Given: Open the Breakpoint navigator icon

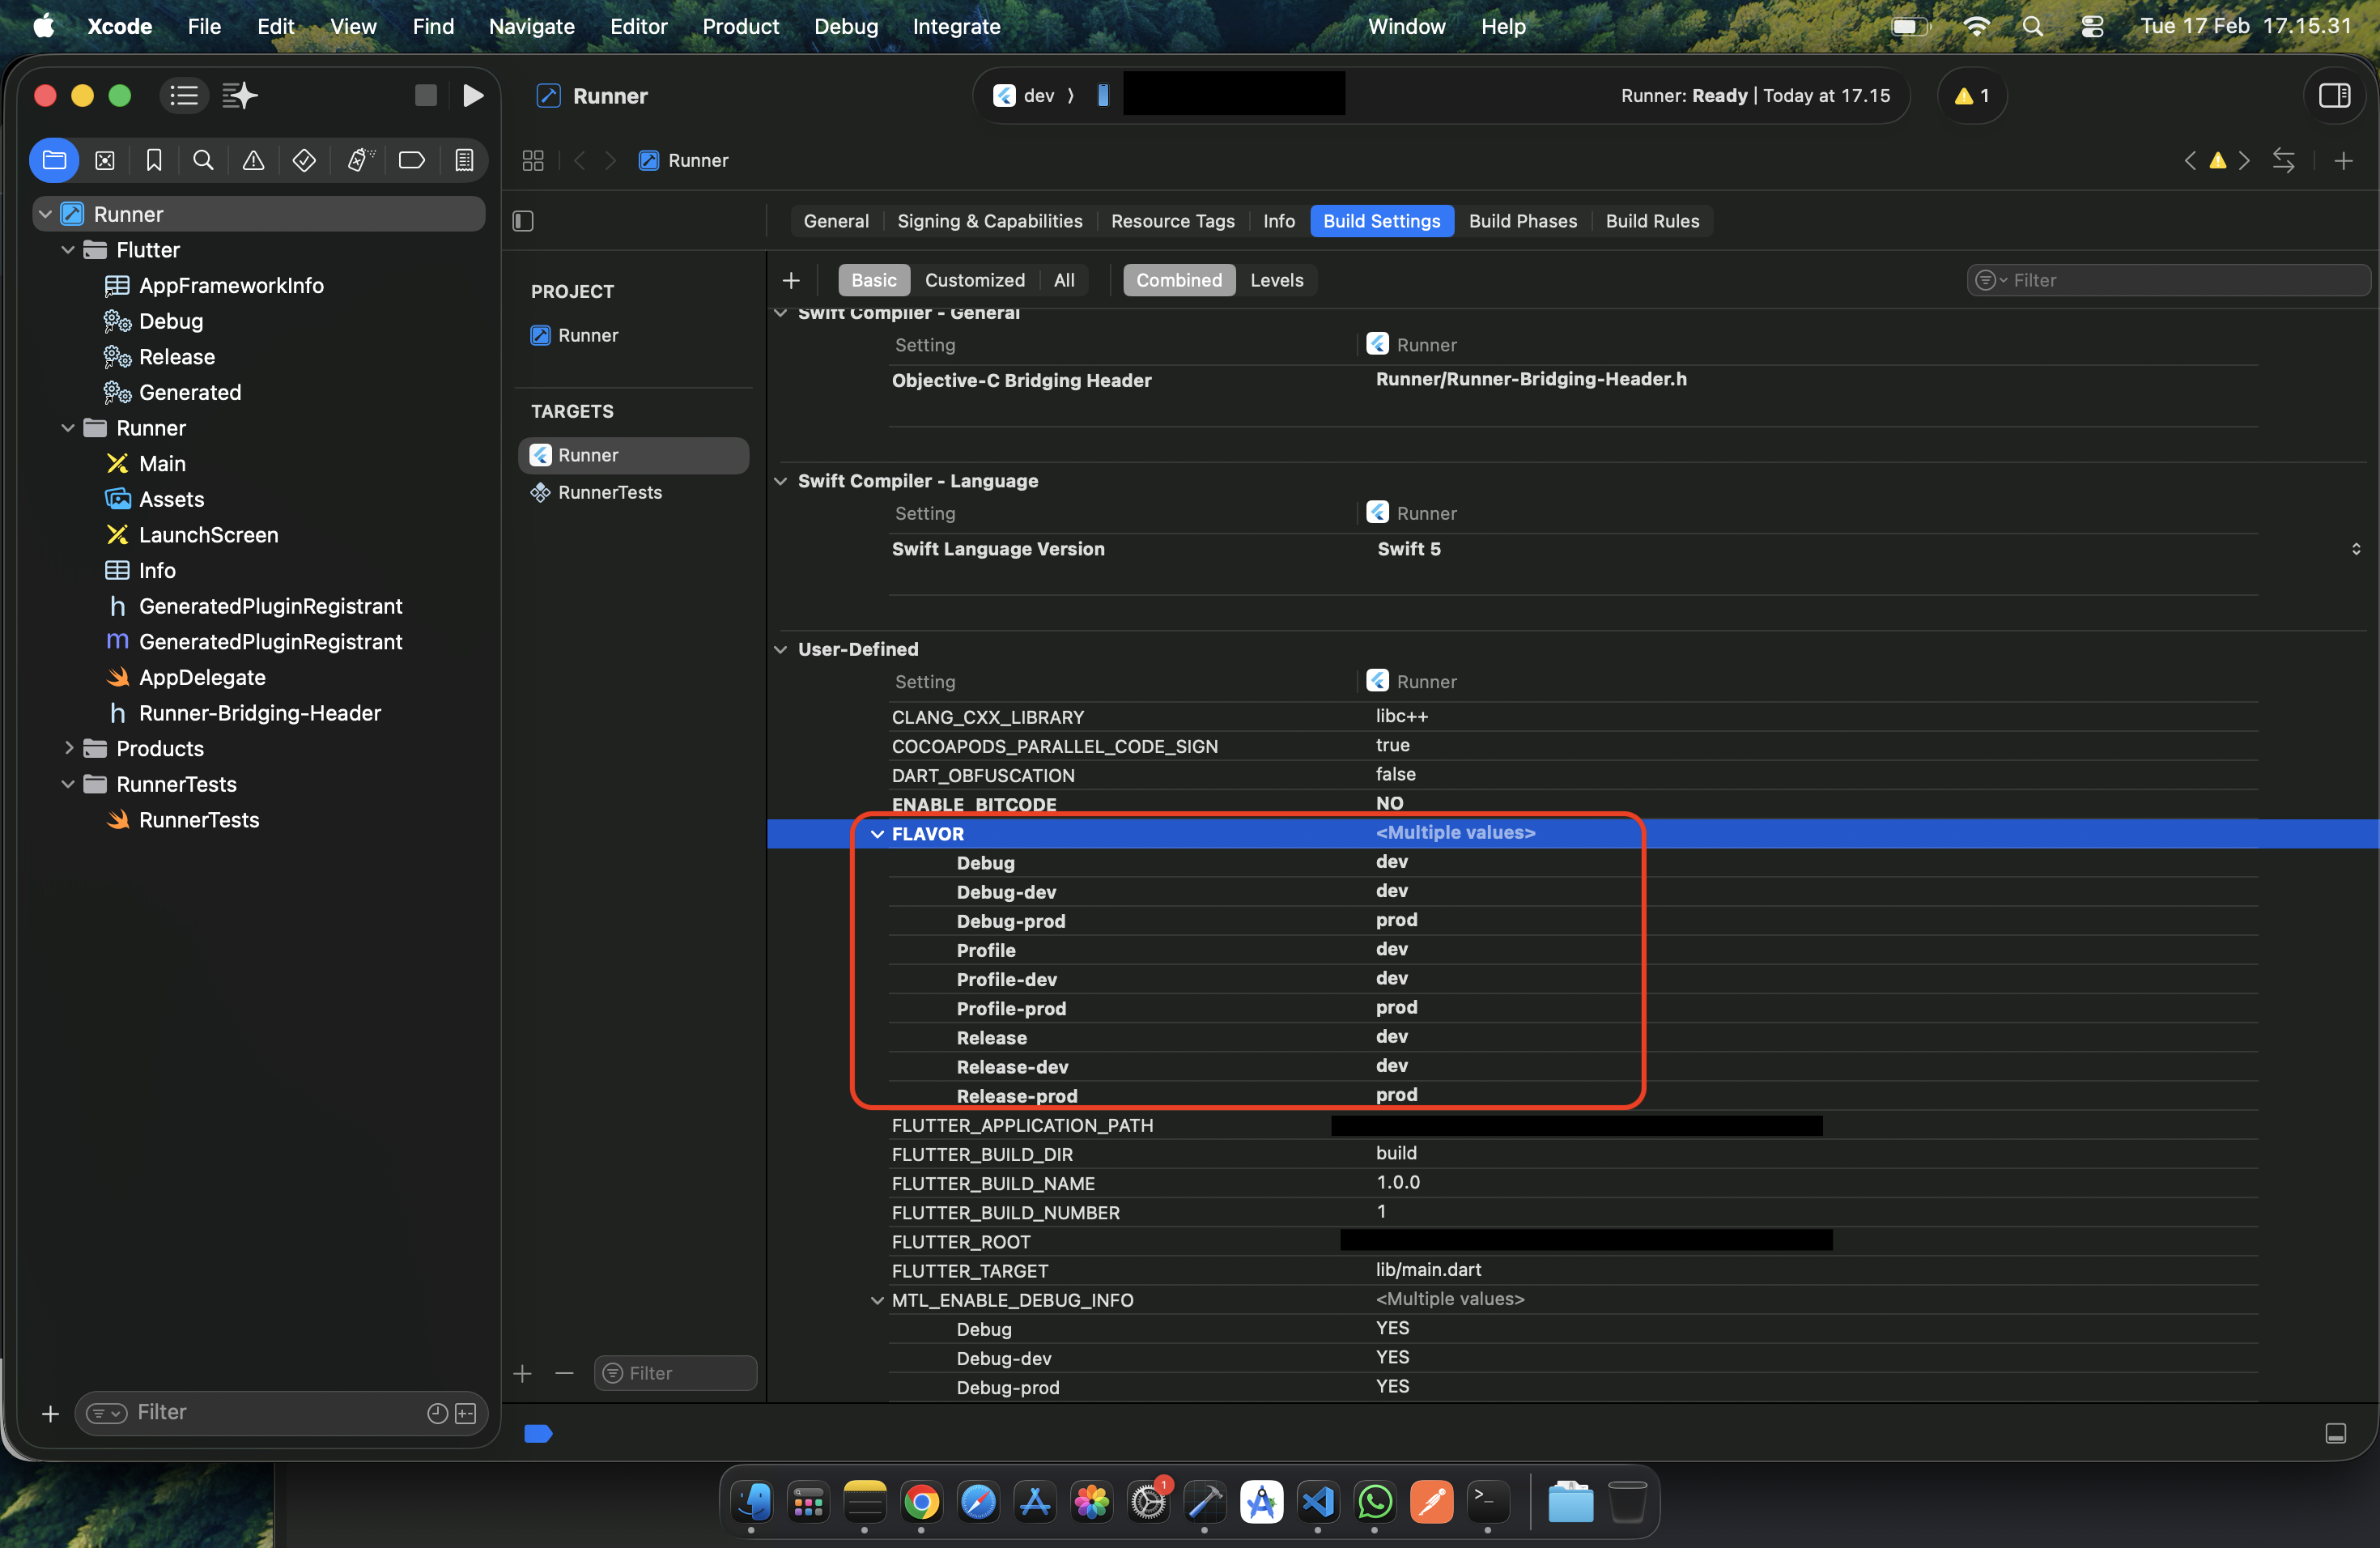Looking at the screenshot, I should 411,161.
